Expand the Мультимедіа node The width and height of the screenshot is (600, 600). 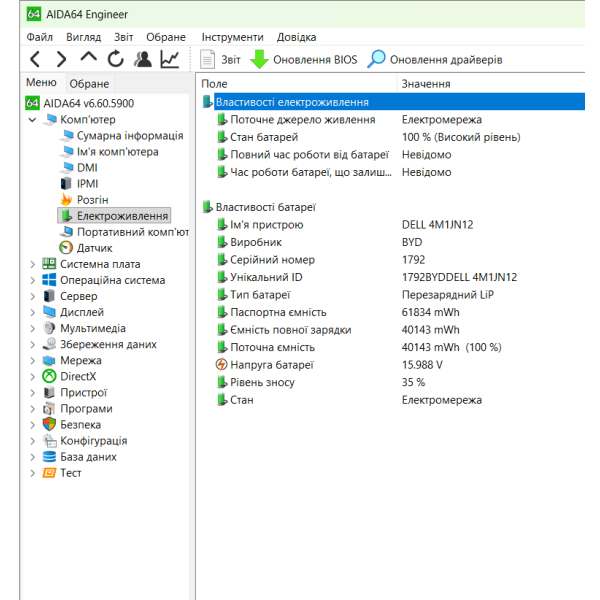33,329
